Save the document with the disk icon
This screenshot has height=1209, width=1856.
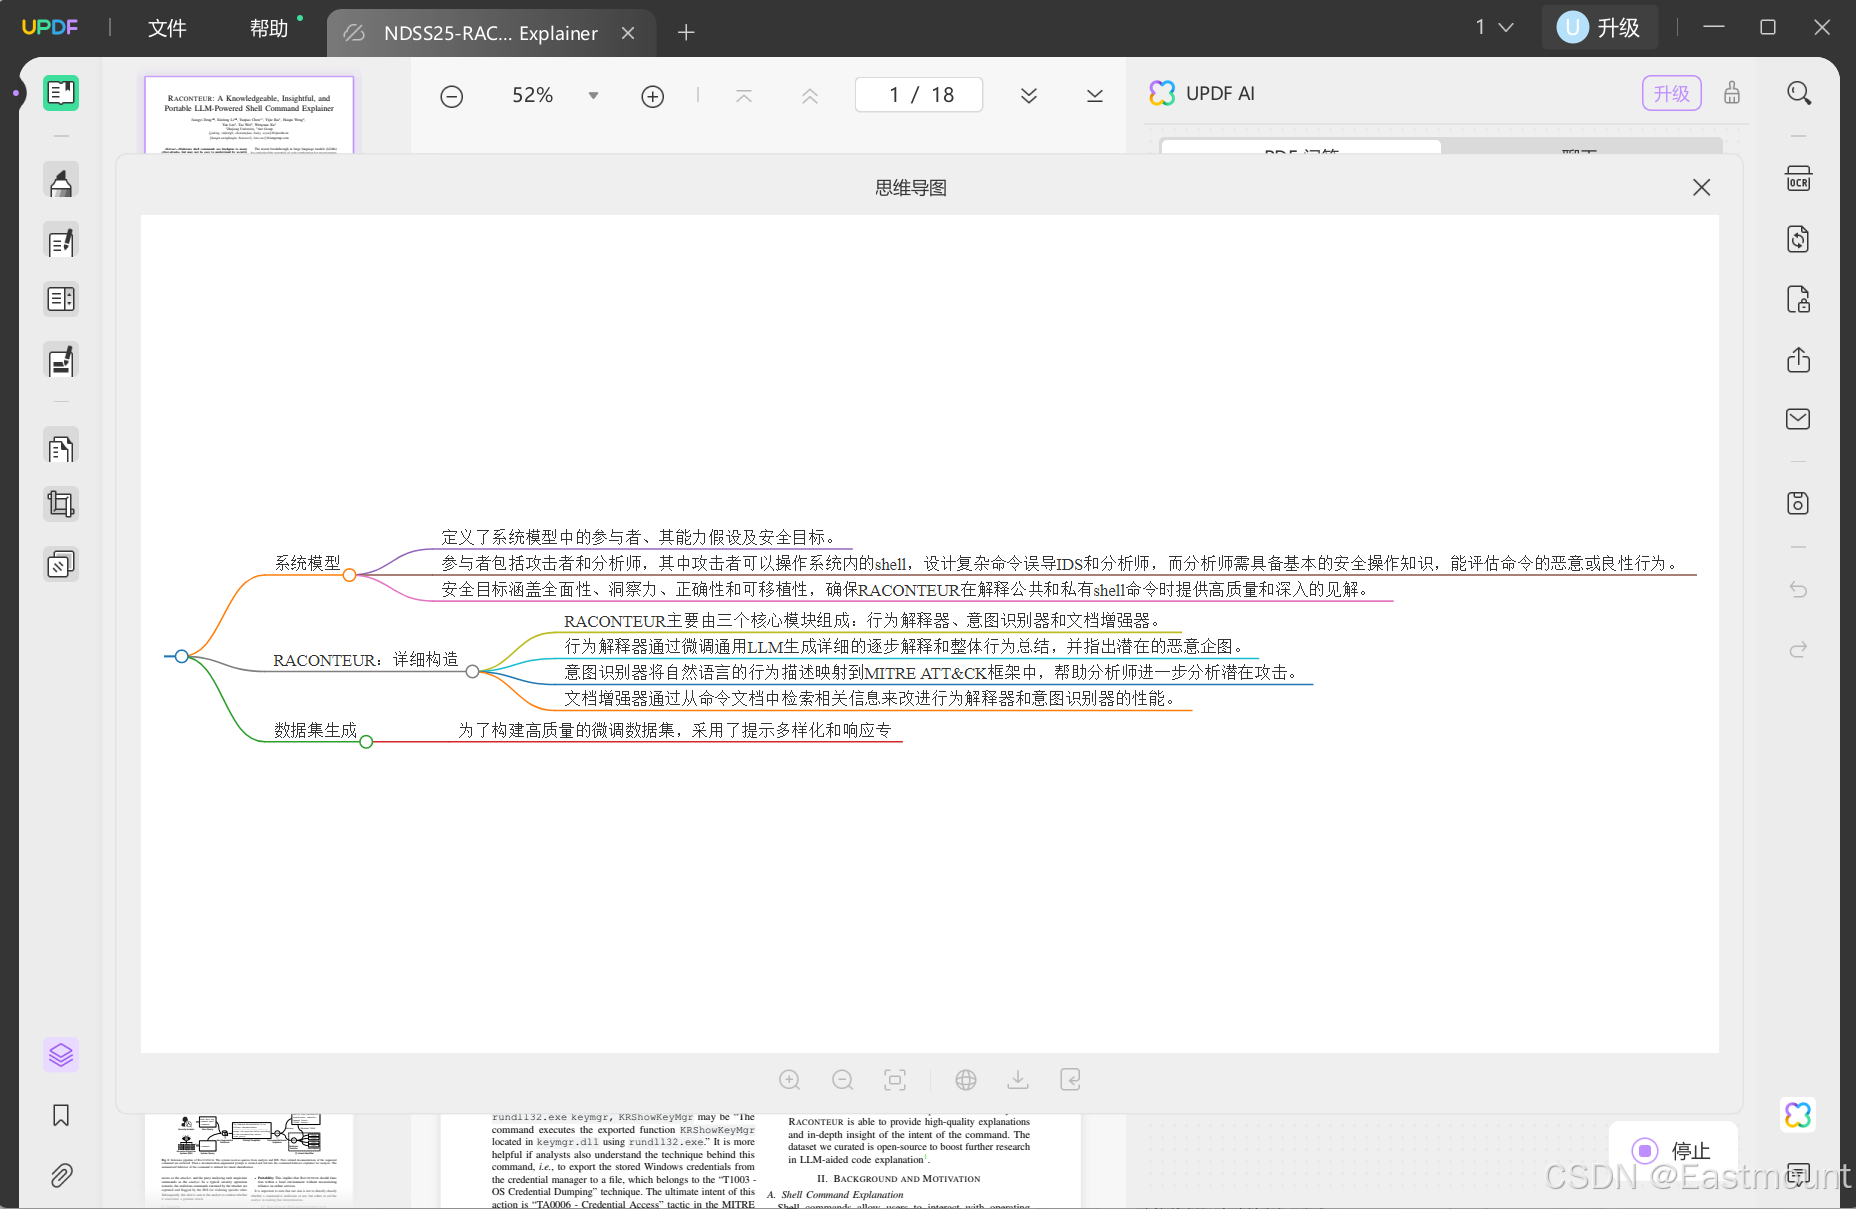click(x=1798, y=503)
